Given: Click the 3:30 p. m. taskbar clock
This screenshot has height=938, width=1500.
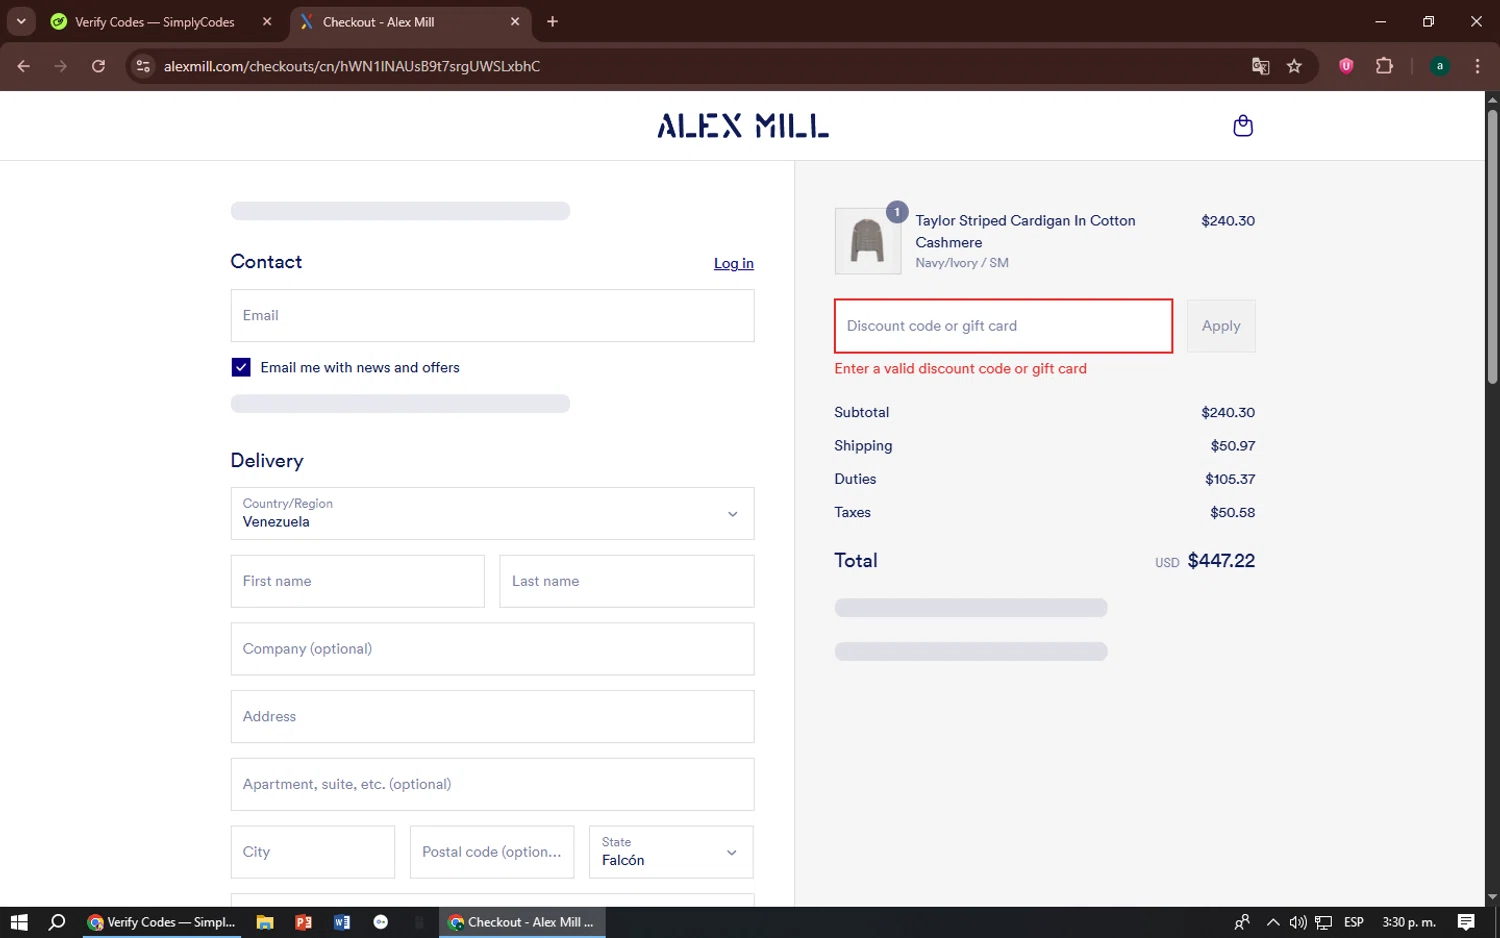Looking at the screenshot, I should 1408,922.
